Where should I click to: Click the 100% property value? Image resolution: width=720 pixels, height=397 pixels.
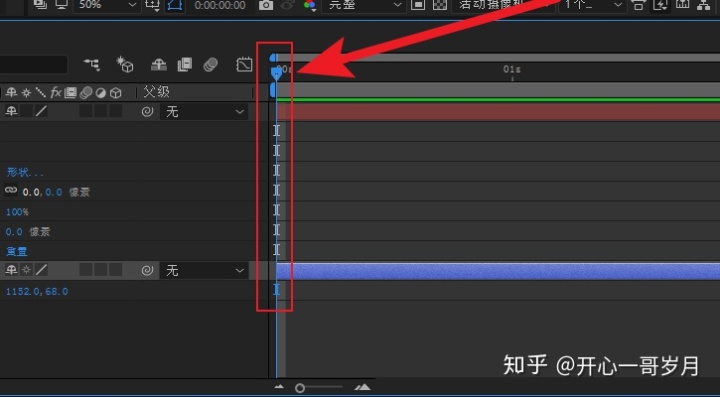coord(17,212)
